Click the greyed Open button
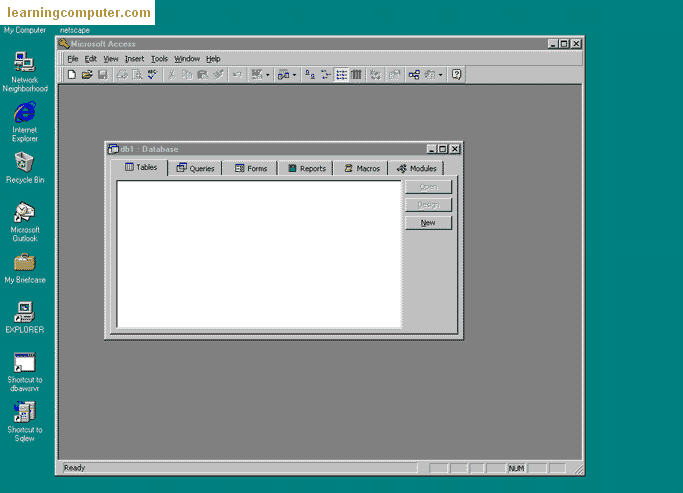This screenshot has height=493, width=683. 428,187
